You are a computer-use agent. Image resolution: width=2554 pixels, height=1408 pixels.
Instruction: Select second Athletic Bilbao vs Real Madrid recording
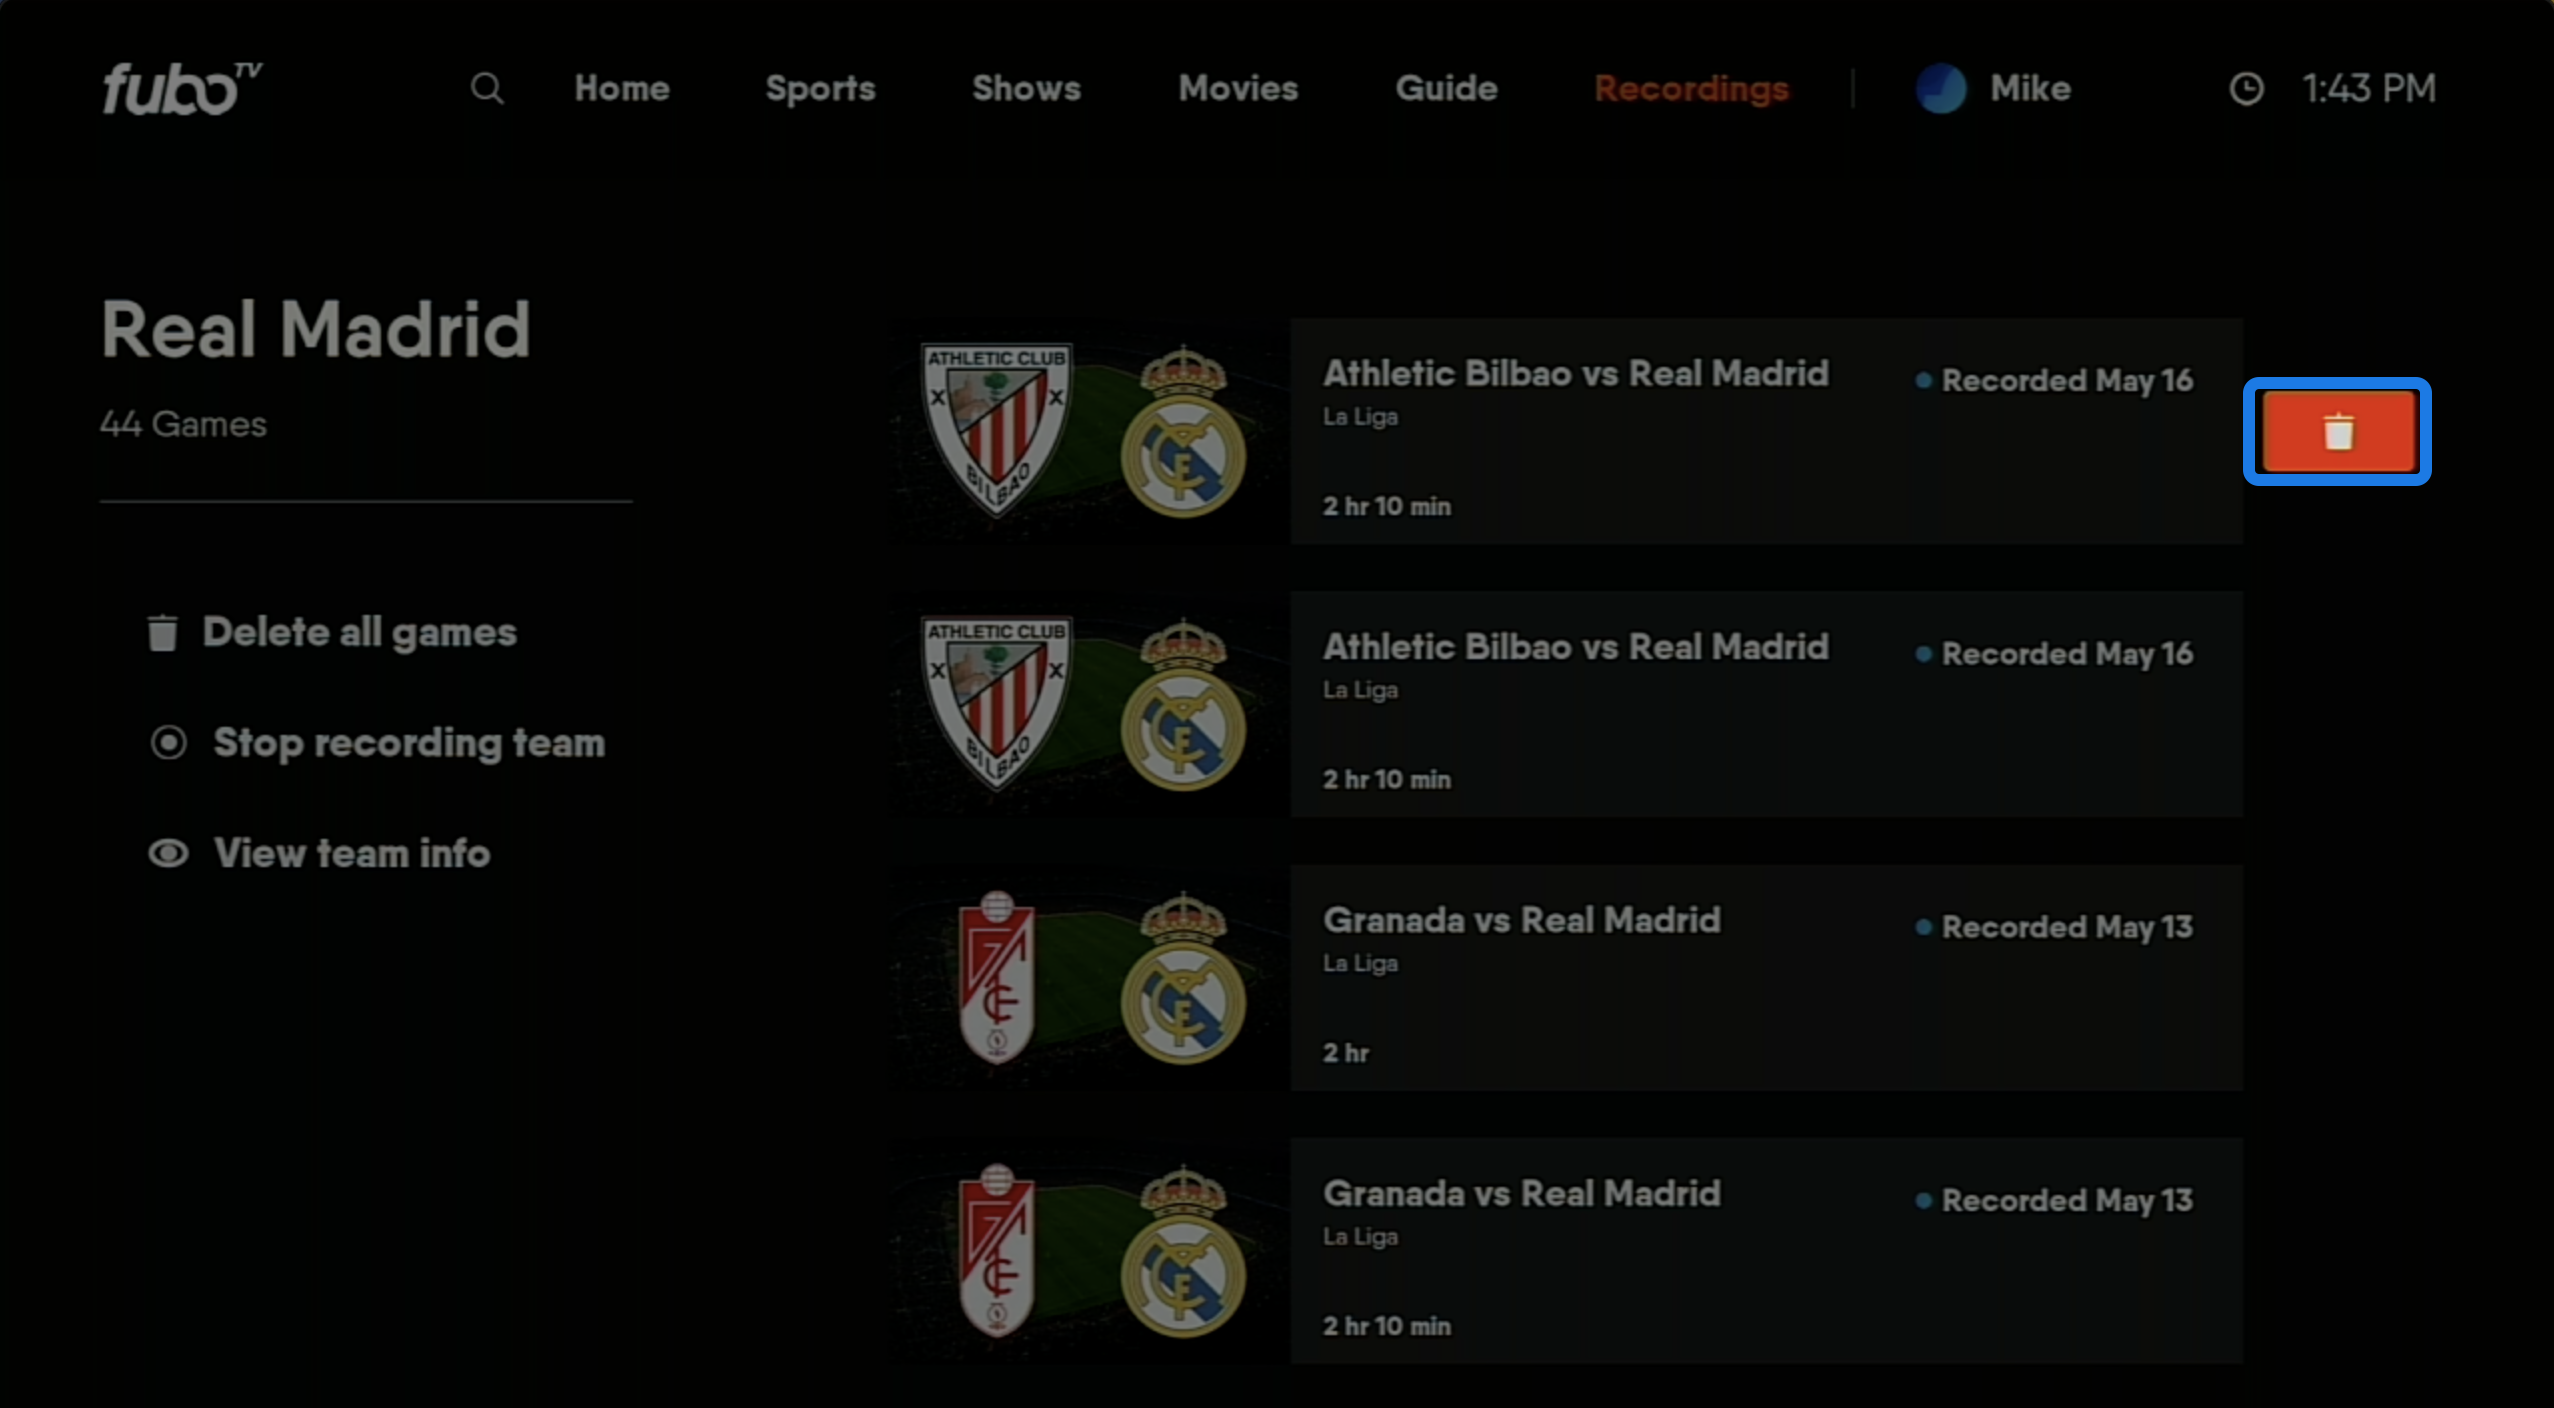[x=1764, y=705]
